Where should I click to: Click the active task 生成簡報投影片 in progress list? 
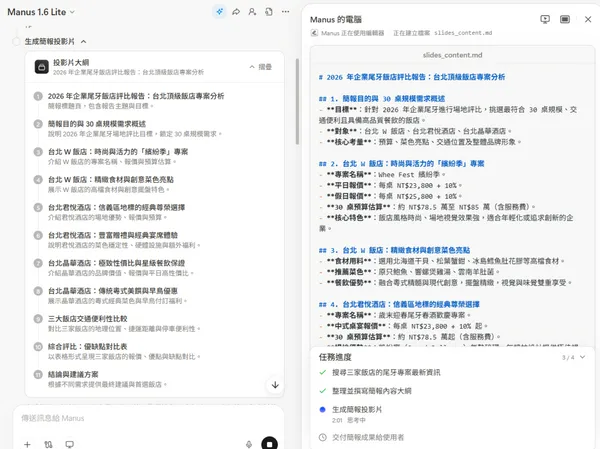coord(357,410)
